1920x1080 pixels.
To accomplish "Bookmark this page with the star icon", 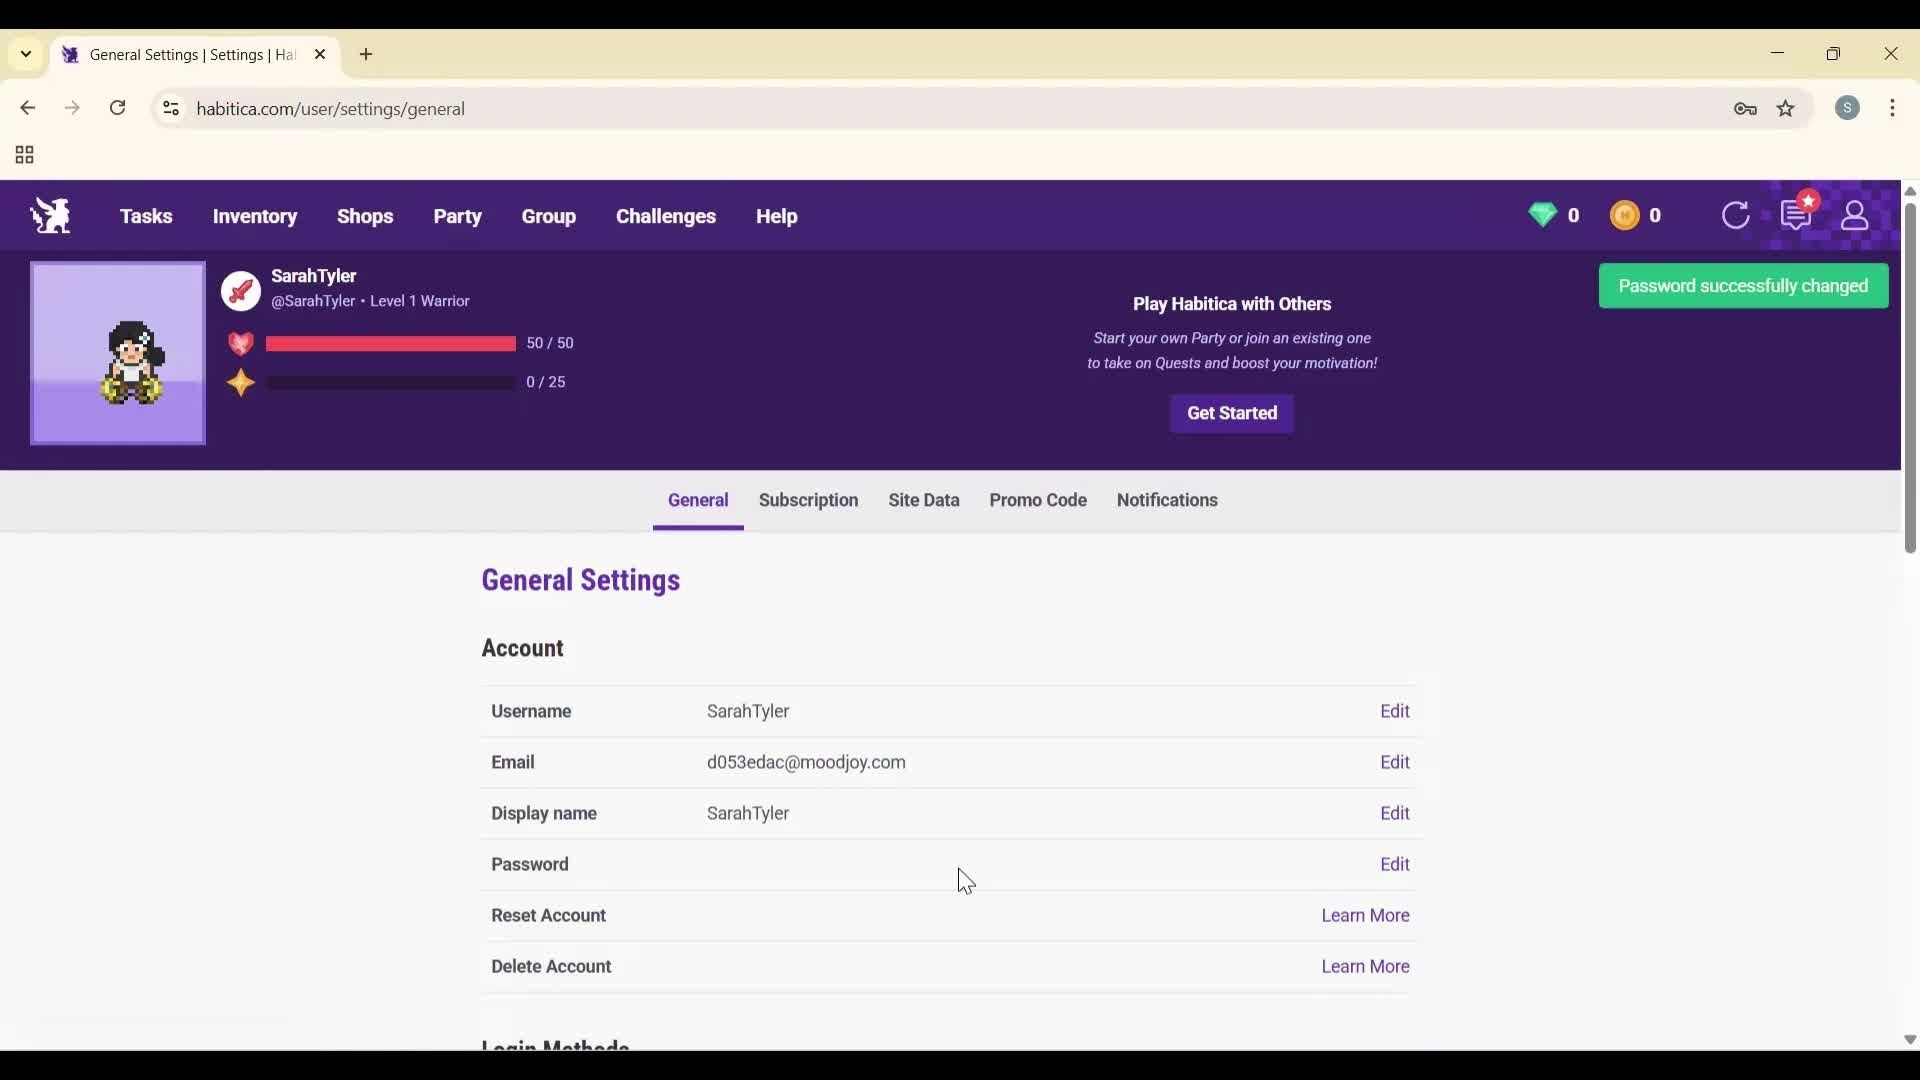I will click(1787, 109).
